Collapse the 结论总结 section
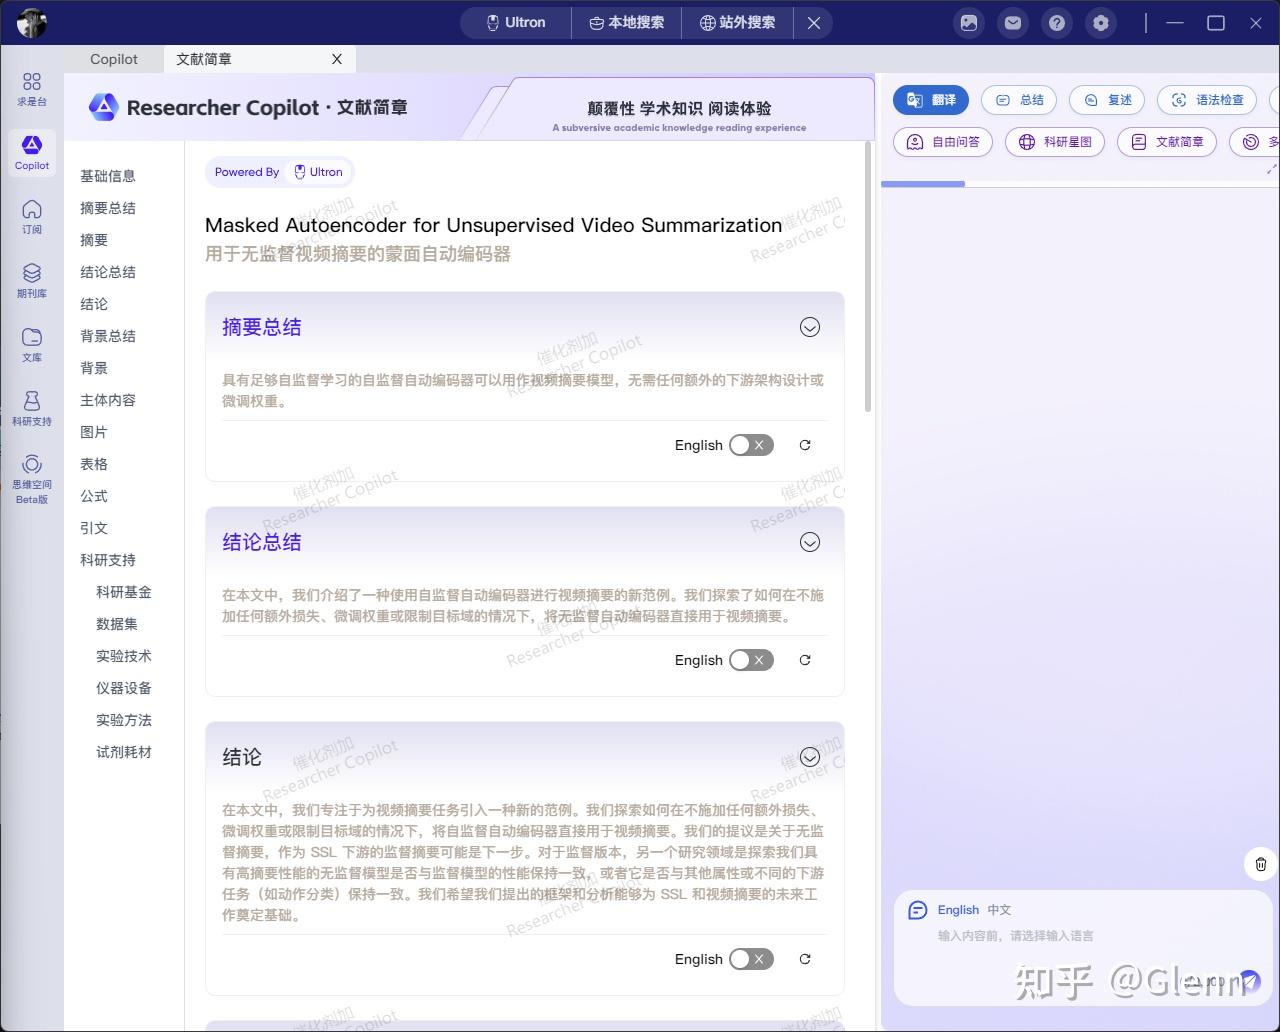Viewport: 1280px width, 1032px height. tap(809, 542)
